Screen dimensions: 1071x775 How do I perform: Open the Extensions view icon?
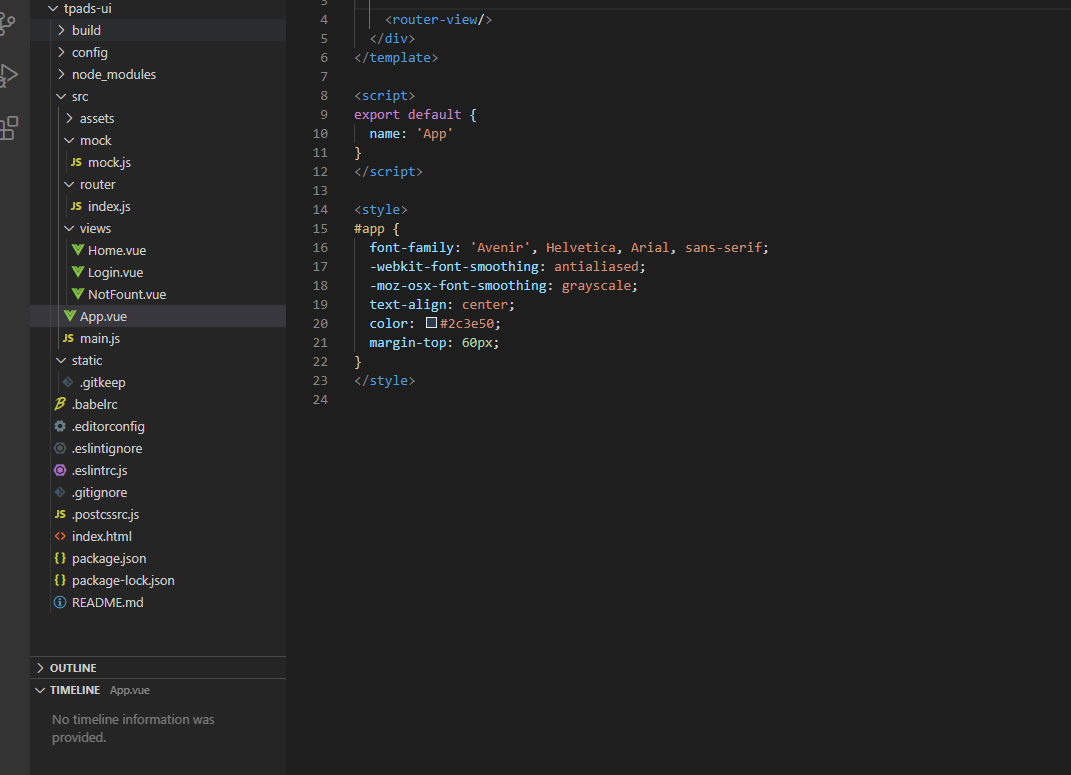[x=8, y=128]
